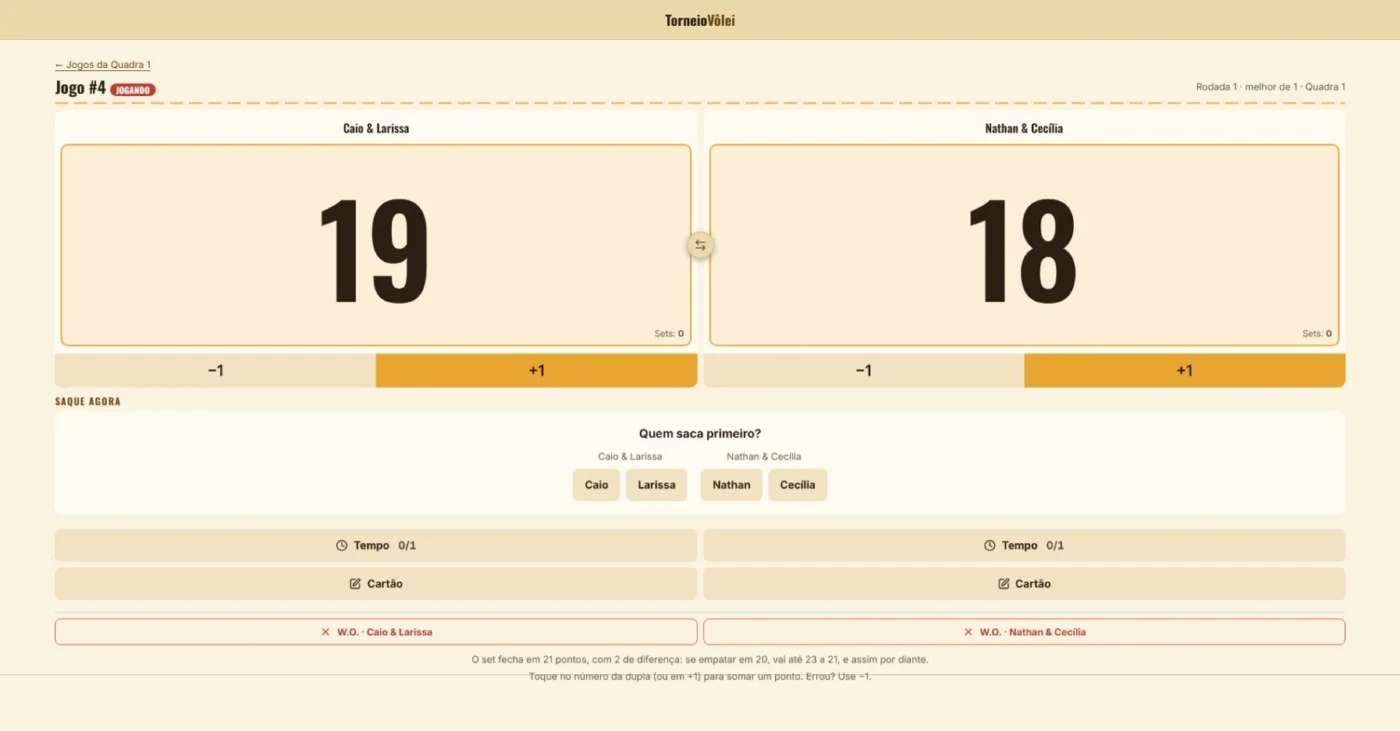Go back to Jogos da Quadra 1

[x=103, y=65]
